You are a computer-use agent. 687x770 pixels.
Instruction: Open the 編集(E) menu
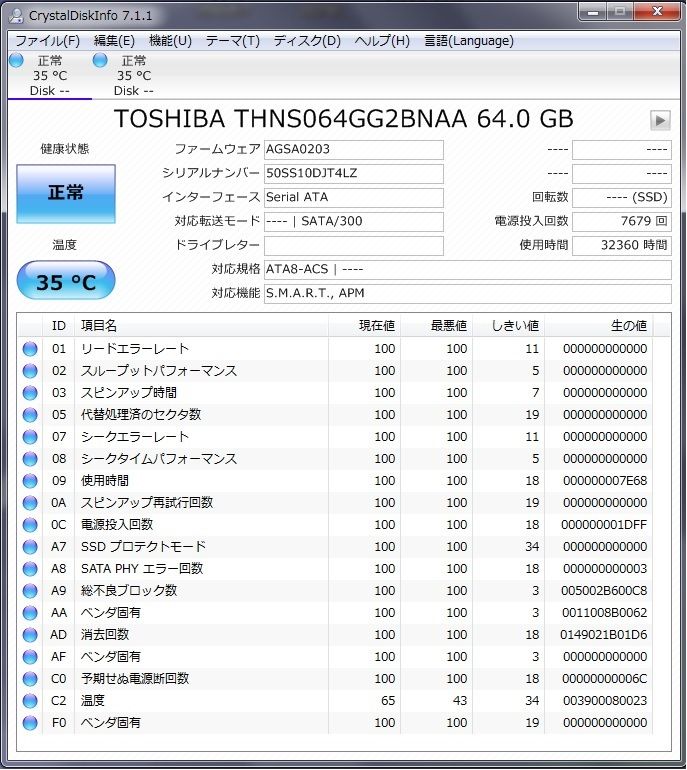coord(114,40)
